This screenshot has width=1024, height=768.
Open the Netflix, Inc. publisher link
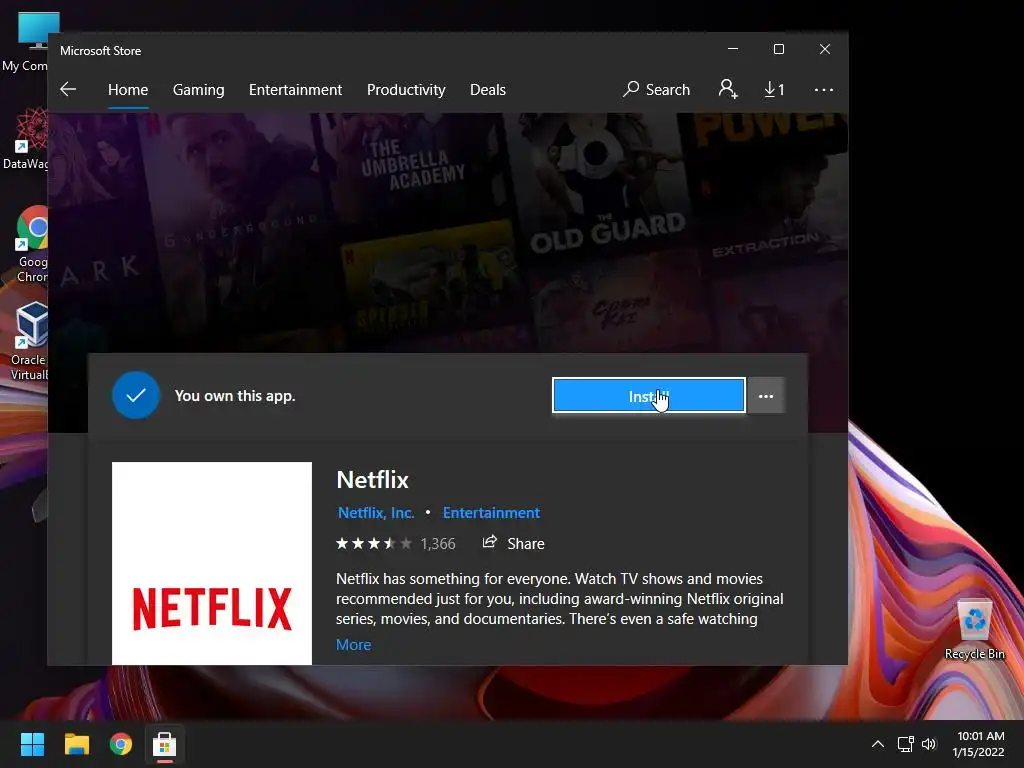point(376,513)
